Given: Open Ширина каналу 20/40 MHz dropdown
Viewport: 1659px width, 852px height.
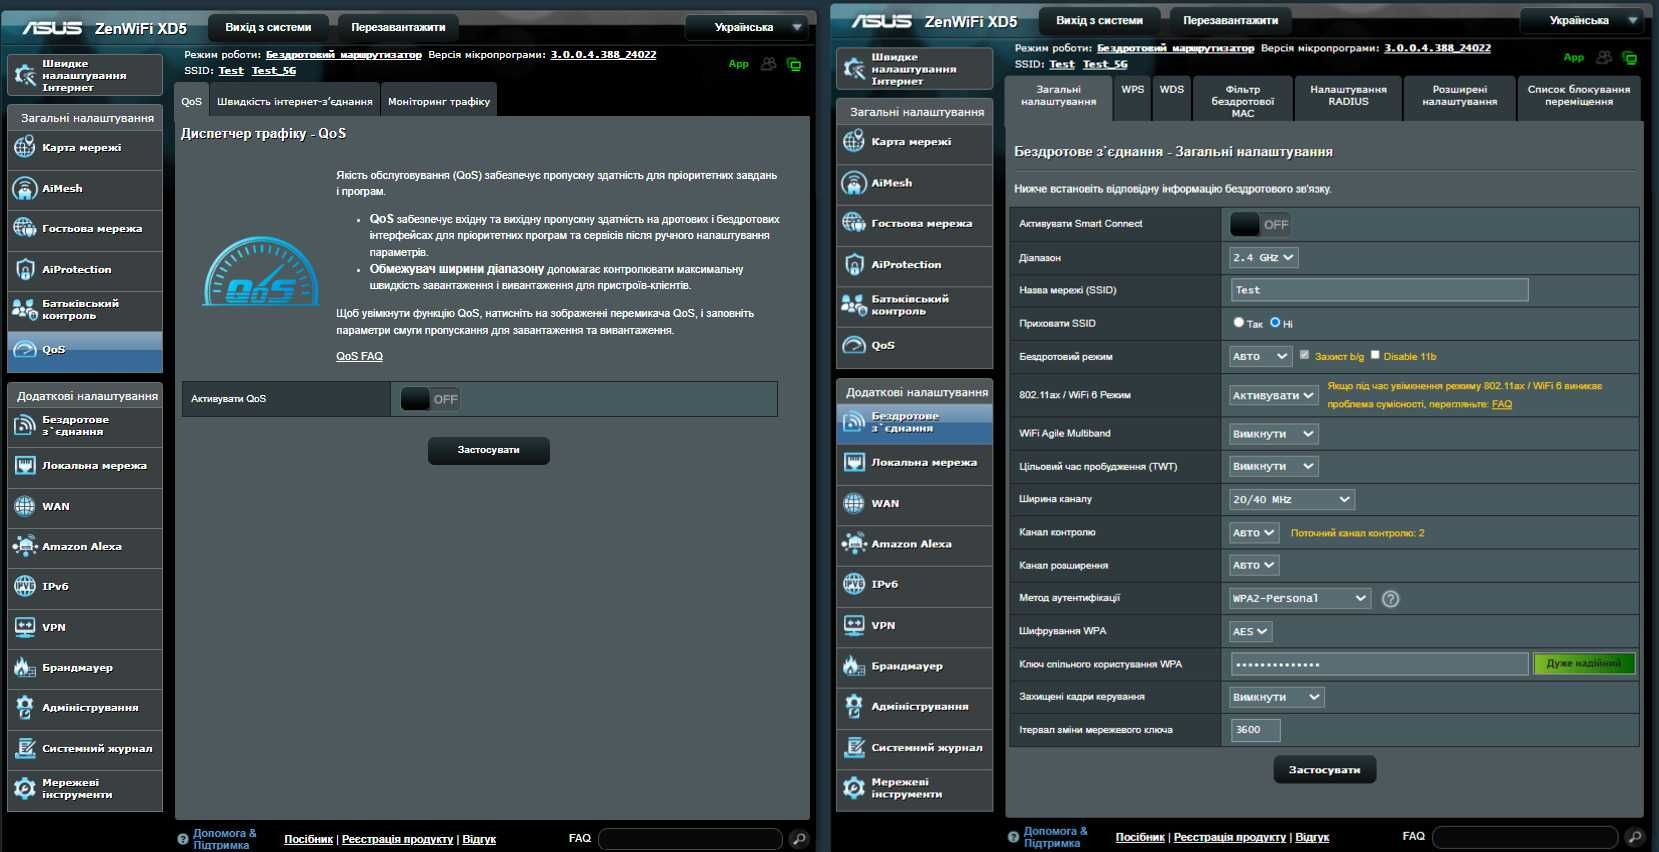Looking at the screenshot, I should pos(1292,499).
